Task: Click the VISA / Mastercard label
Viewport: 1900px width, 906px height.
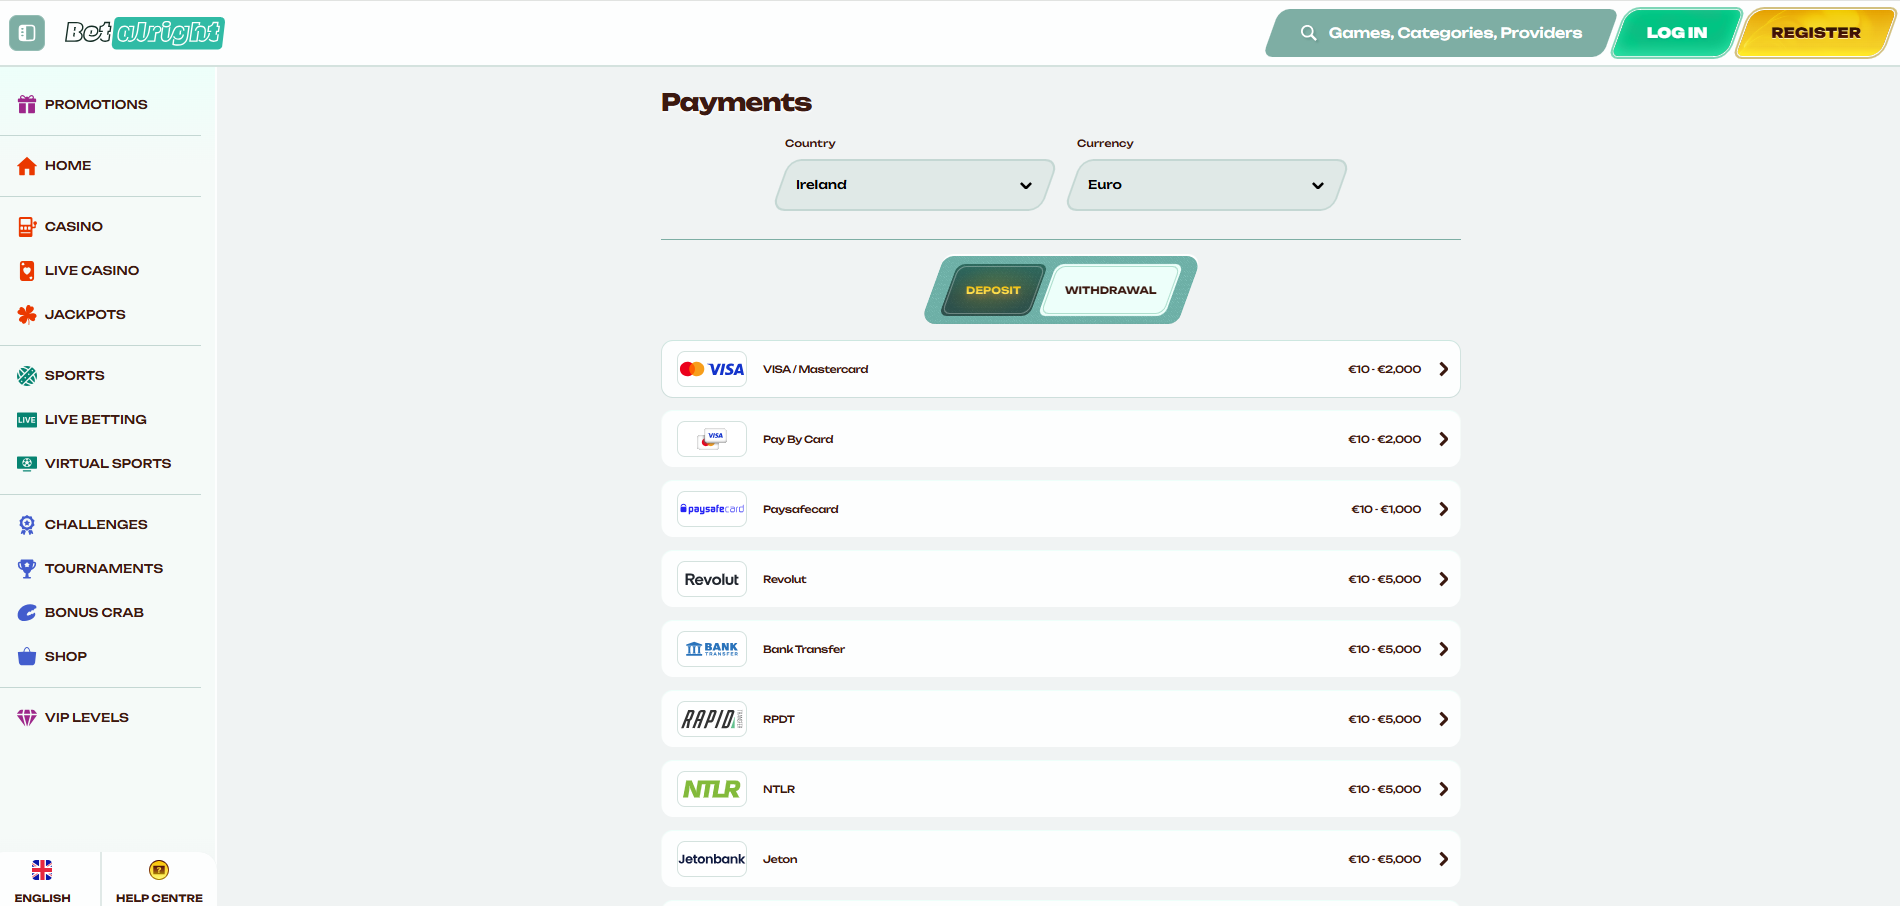Action: [815, 369]
